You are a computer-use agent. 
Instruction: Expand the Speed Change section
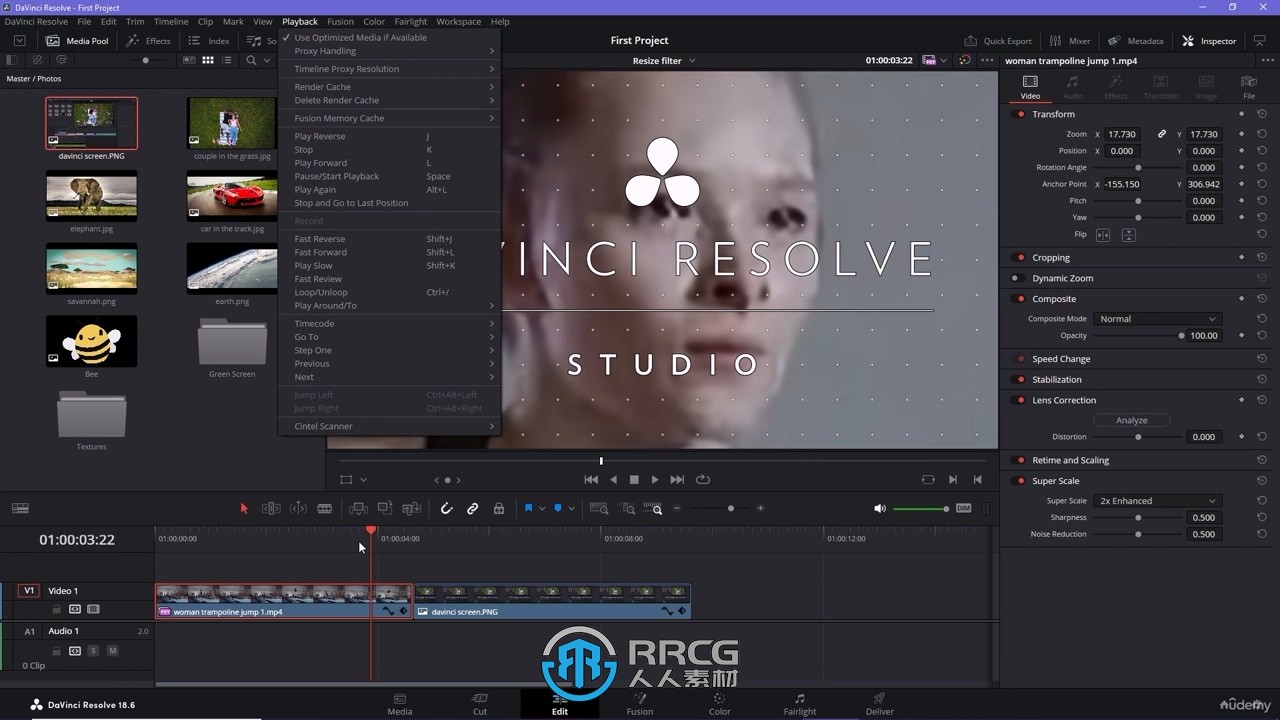[x=1061, y=359]
